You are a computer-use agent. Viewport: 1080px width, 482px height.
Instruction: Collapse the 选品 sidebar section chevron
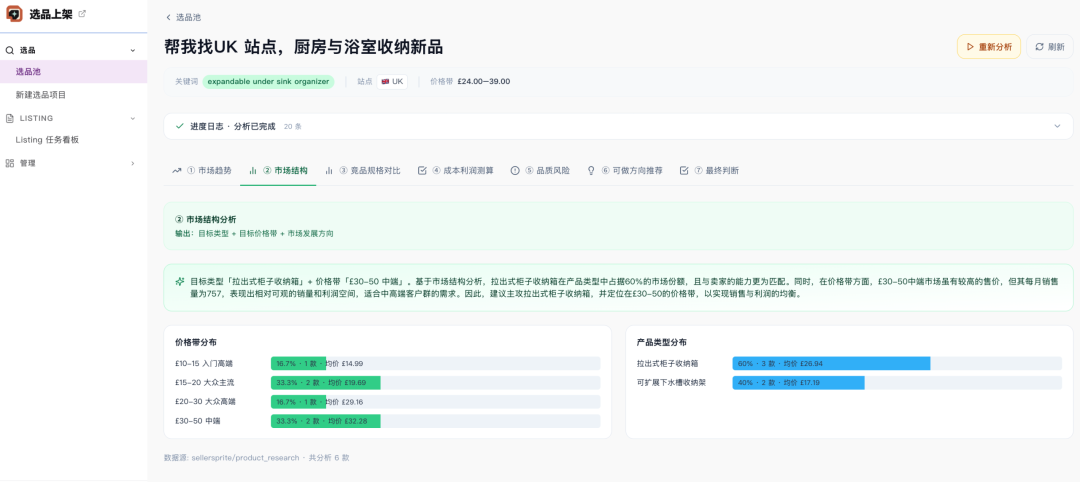[133, 50]
